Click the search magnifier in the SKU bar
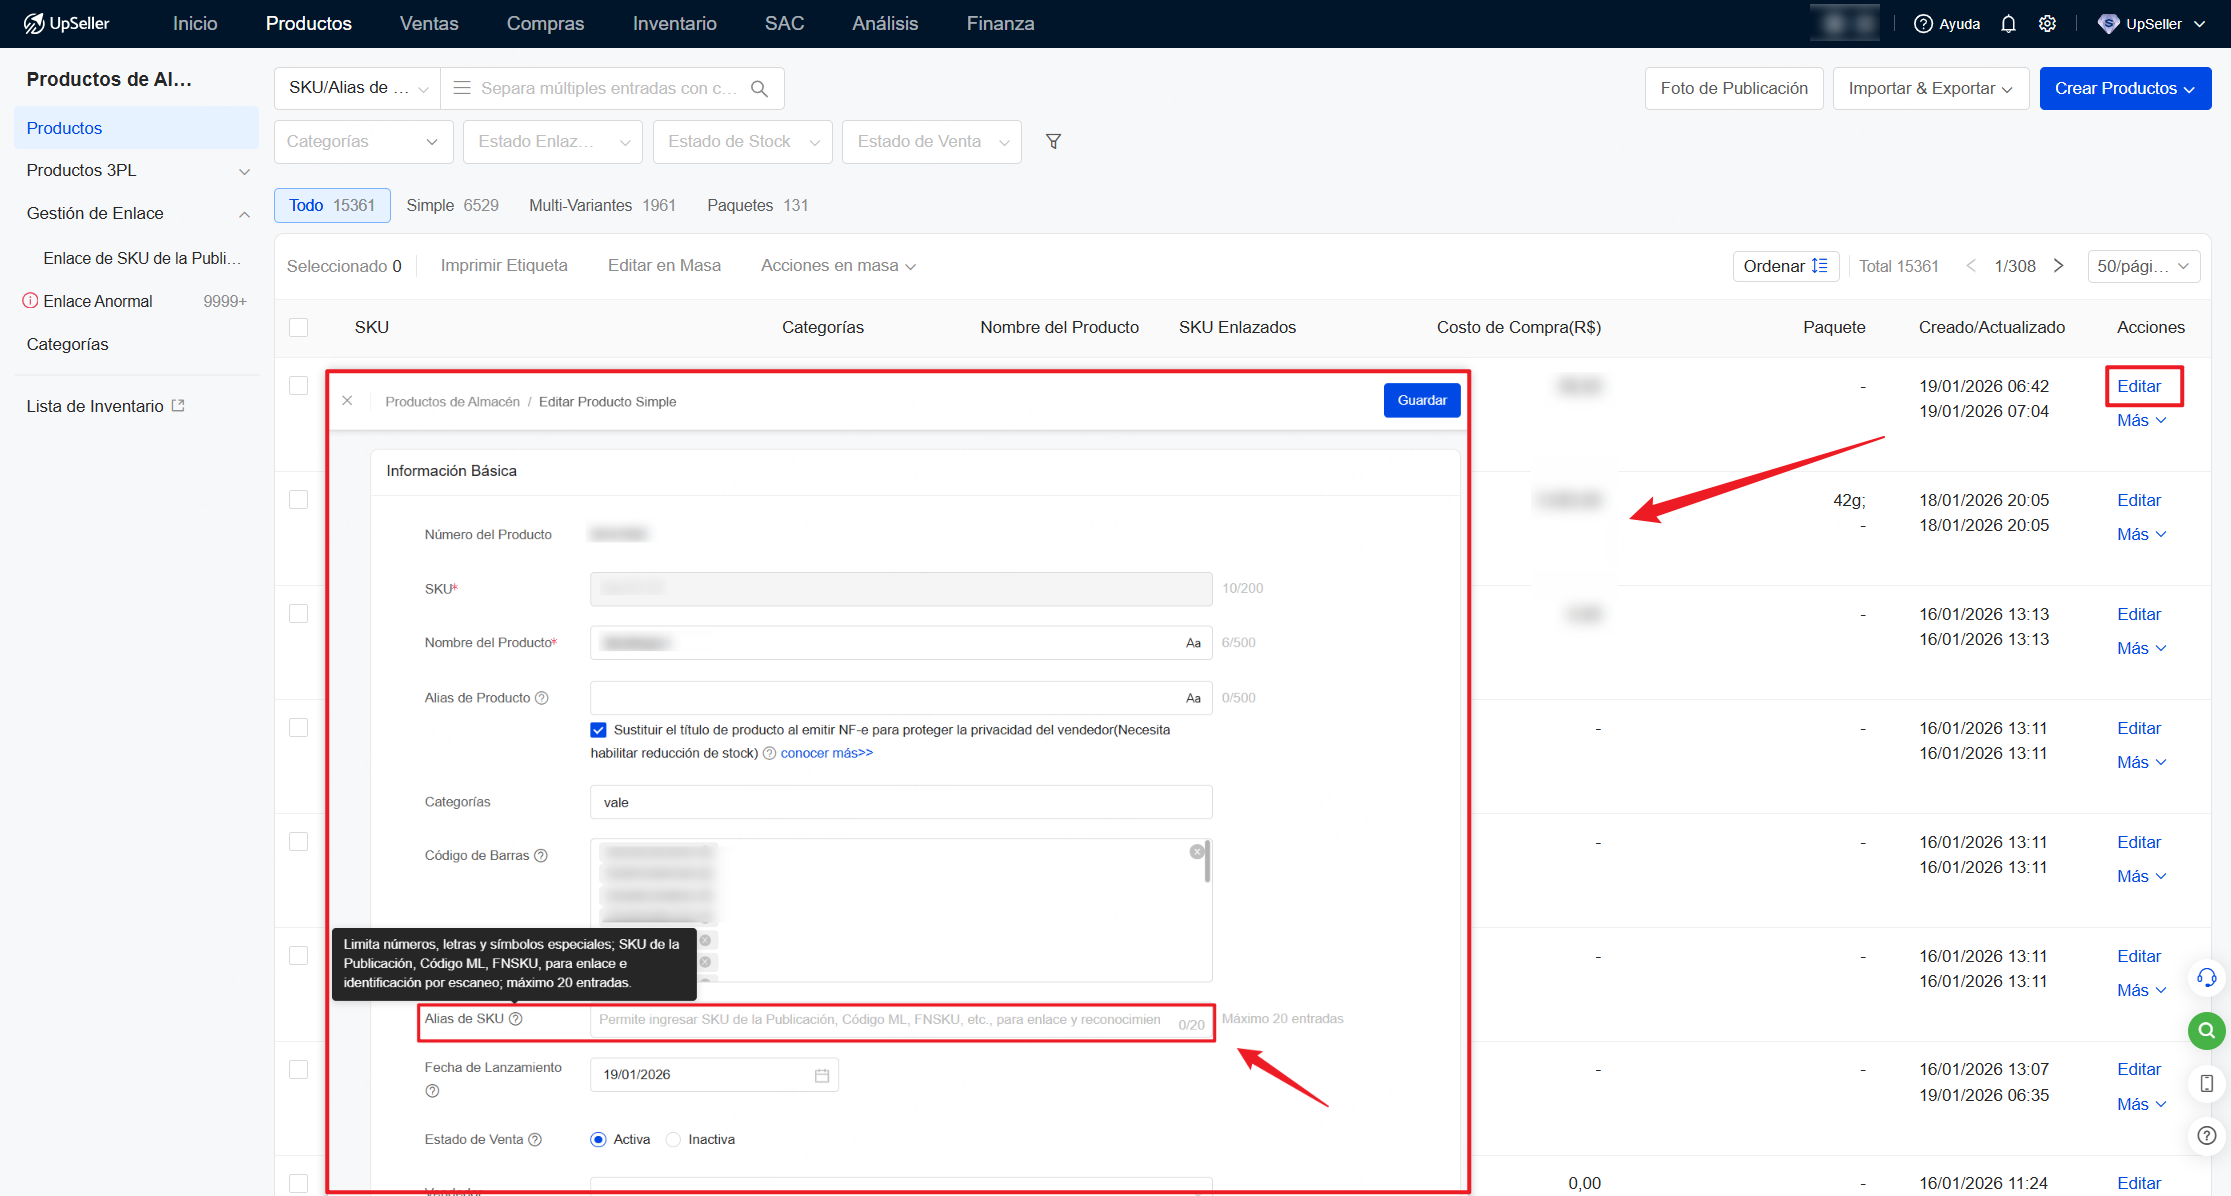Viewport: 2231px width, 1196px height. 759,88
